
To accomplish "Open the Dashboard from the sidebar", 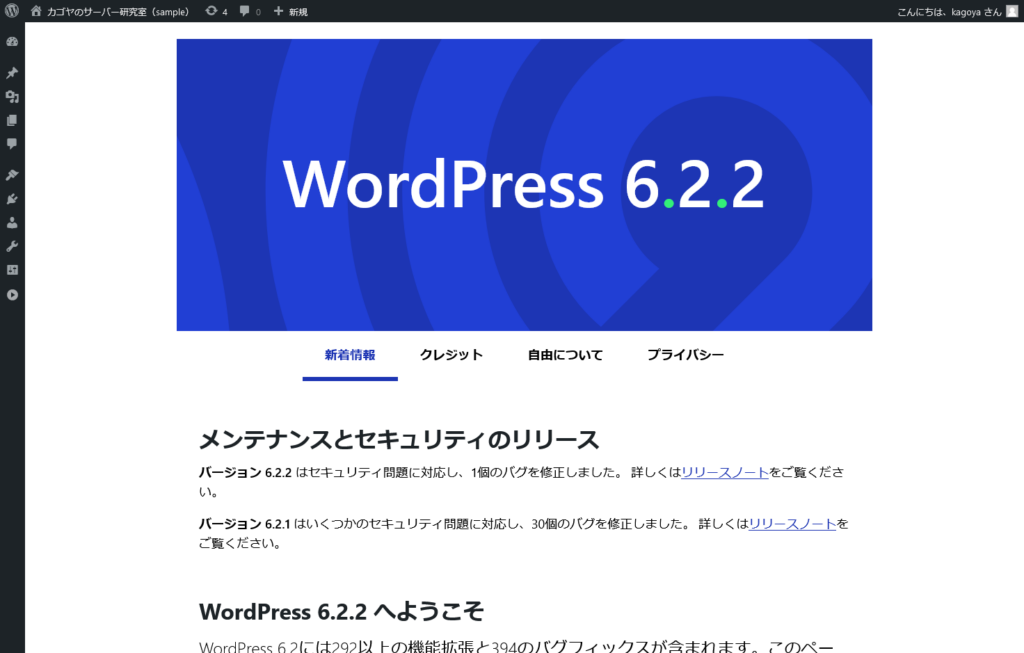I will coord(12,43).
